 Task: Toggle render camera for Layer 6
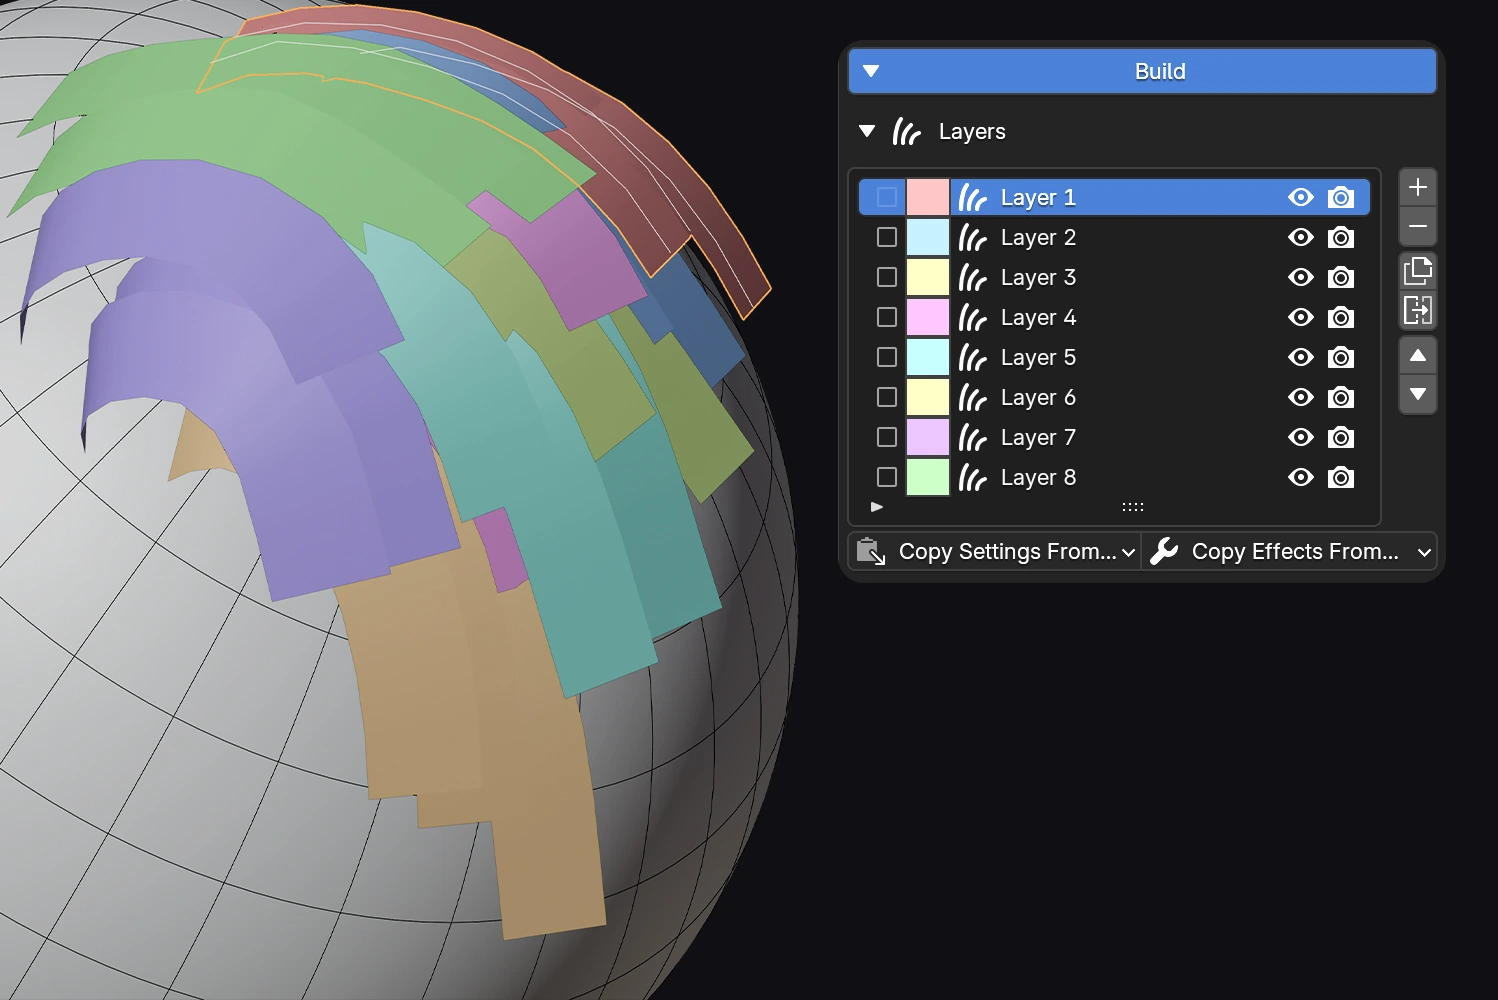coord(1341,397)
